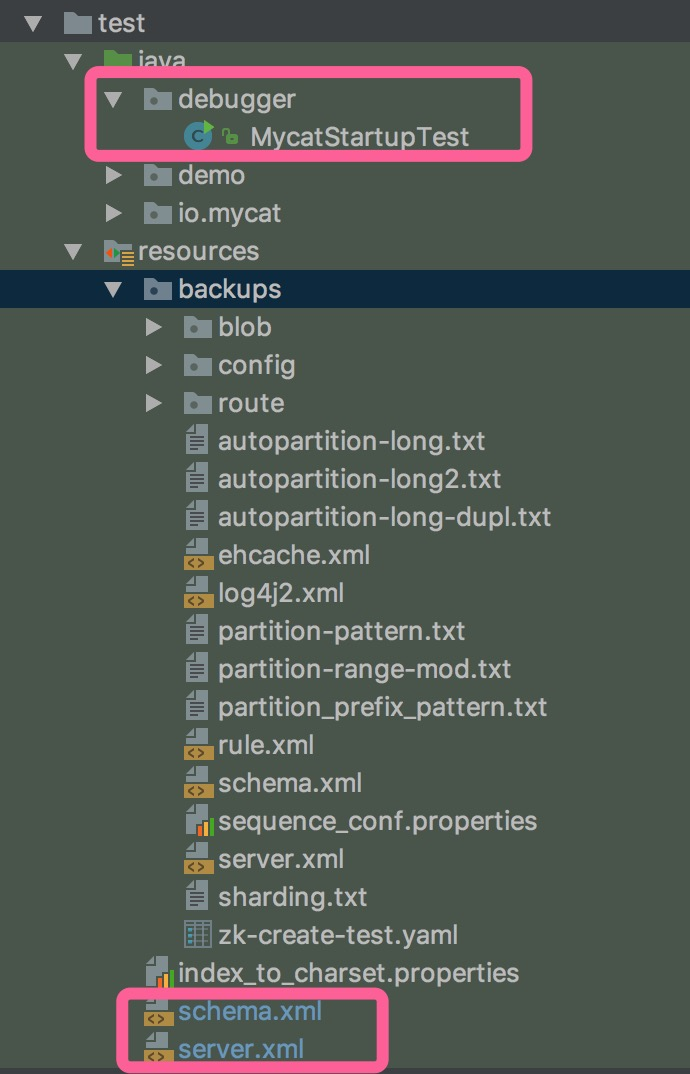Viewport: 690px width, 1074px height.
Task: Click the MycatStartupTest class run icon
Action: pyautogui.click(x=199, y=137)
